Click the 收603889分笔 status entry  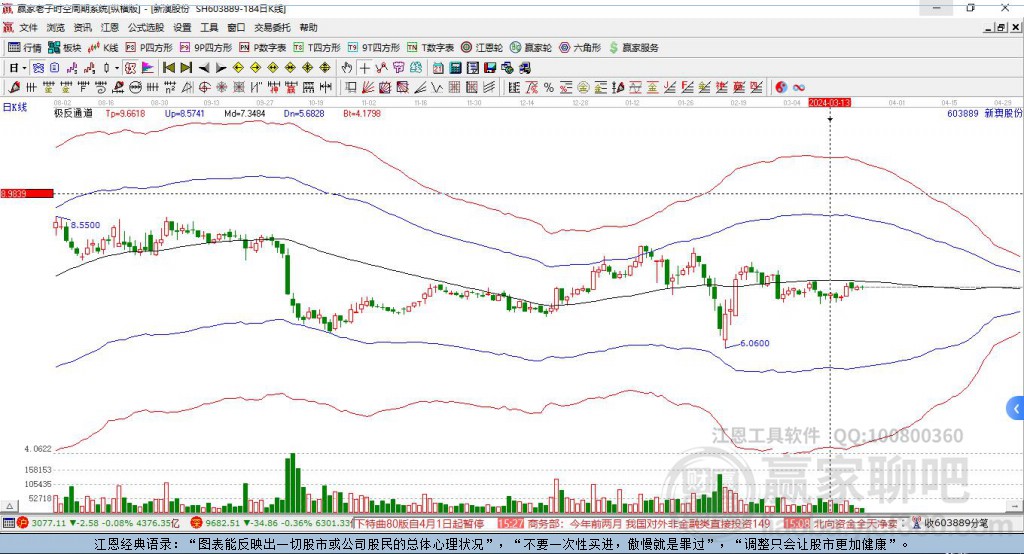(956, 523)
